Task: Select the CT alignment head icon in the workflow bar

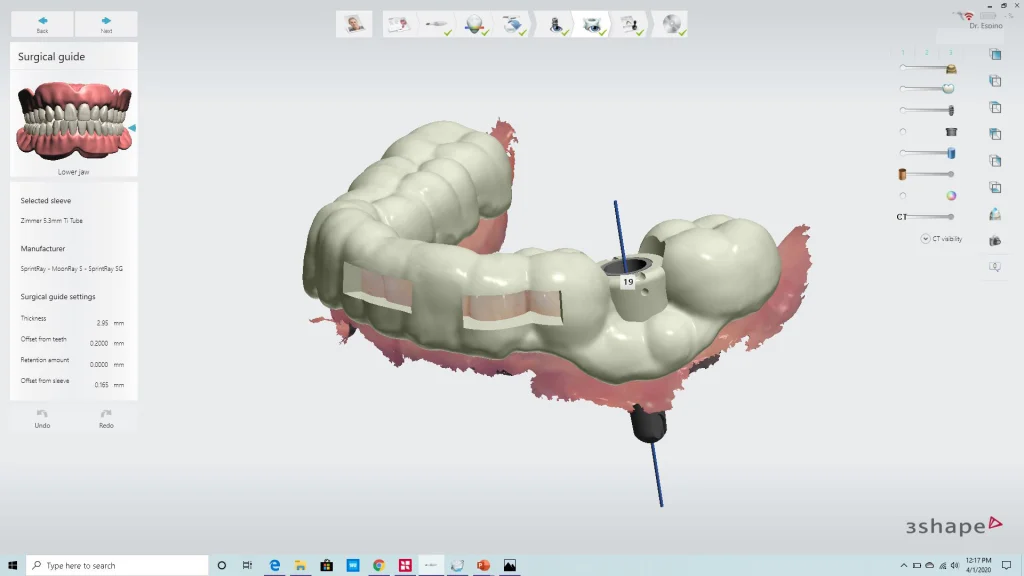Action: click(x=473, y=24)
